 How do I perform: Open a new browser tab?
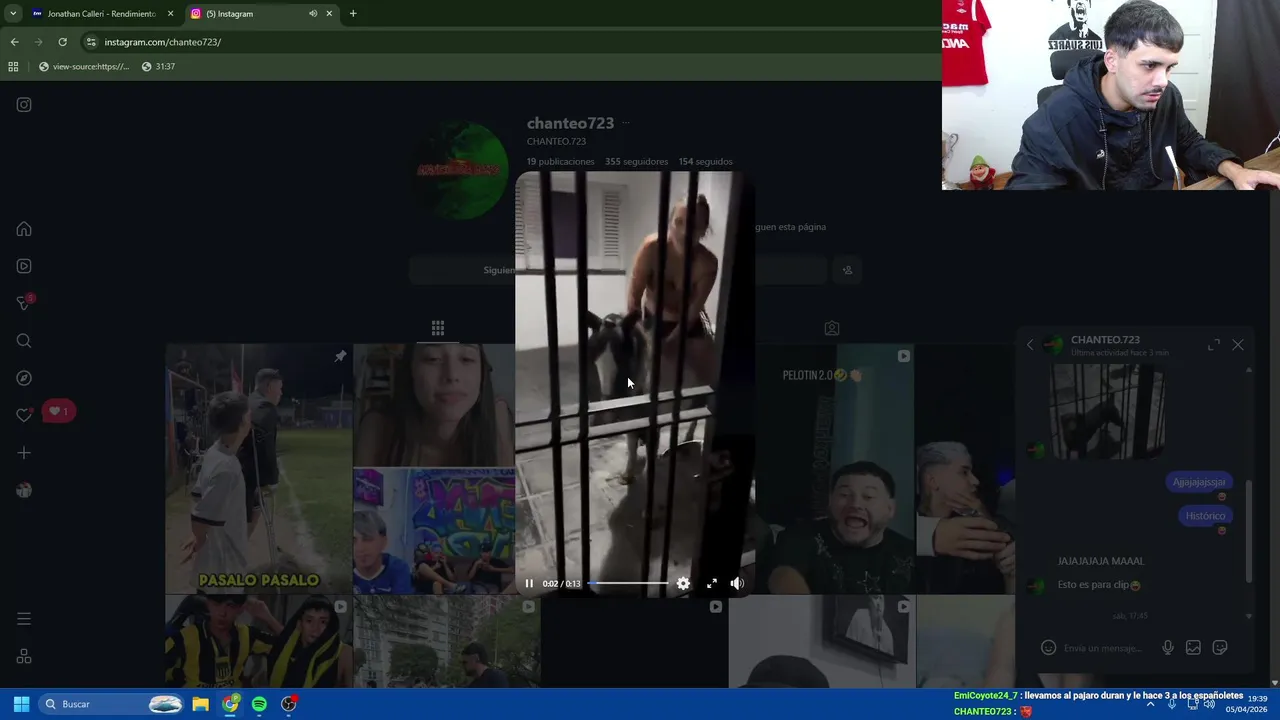(353, 14)
